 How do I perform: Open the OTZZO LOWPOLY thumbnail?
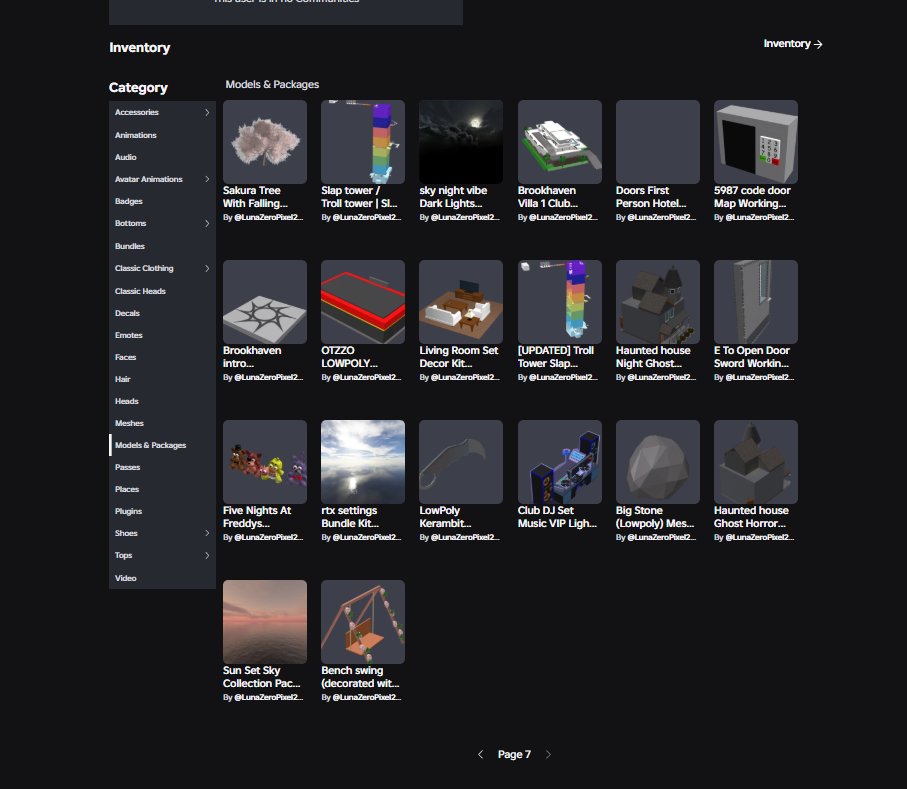[x=363, y=302]
